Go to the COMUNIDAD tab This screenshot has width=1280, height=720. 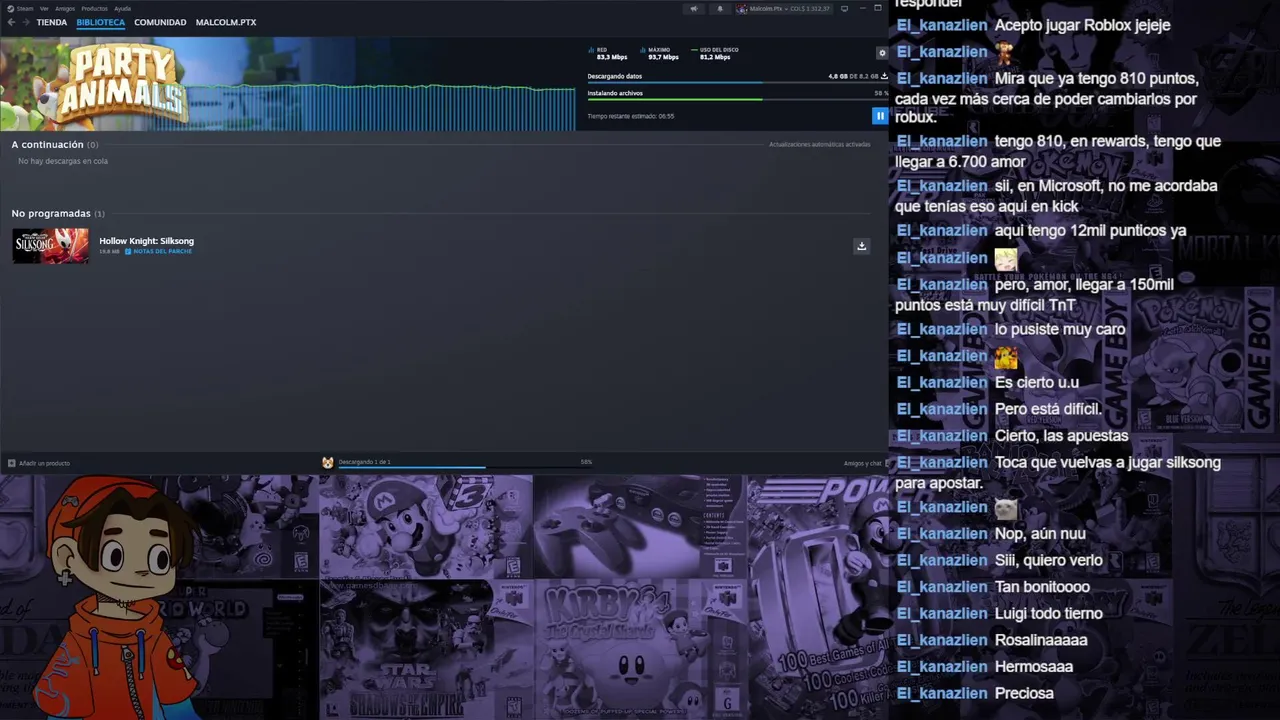[x=160, y=22]
